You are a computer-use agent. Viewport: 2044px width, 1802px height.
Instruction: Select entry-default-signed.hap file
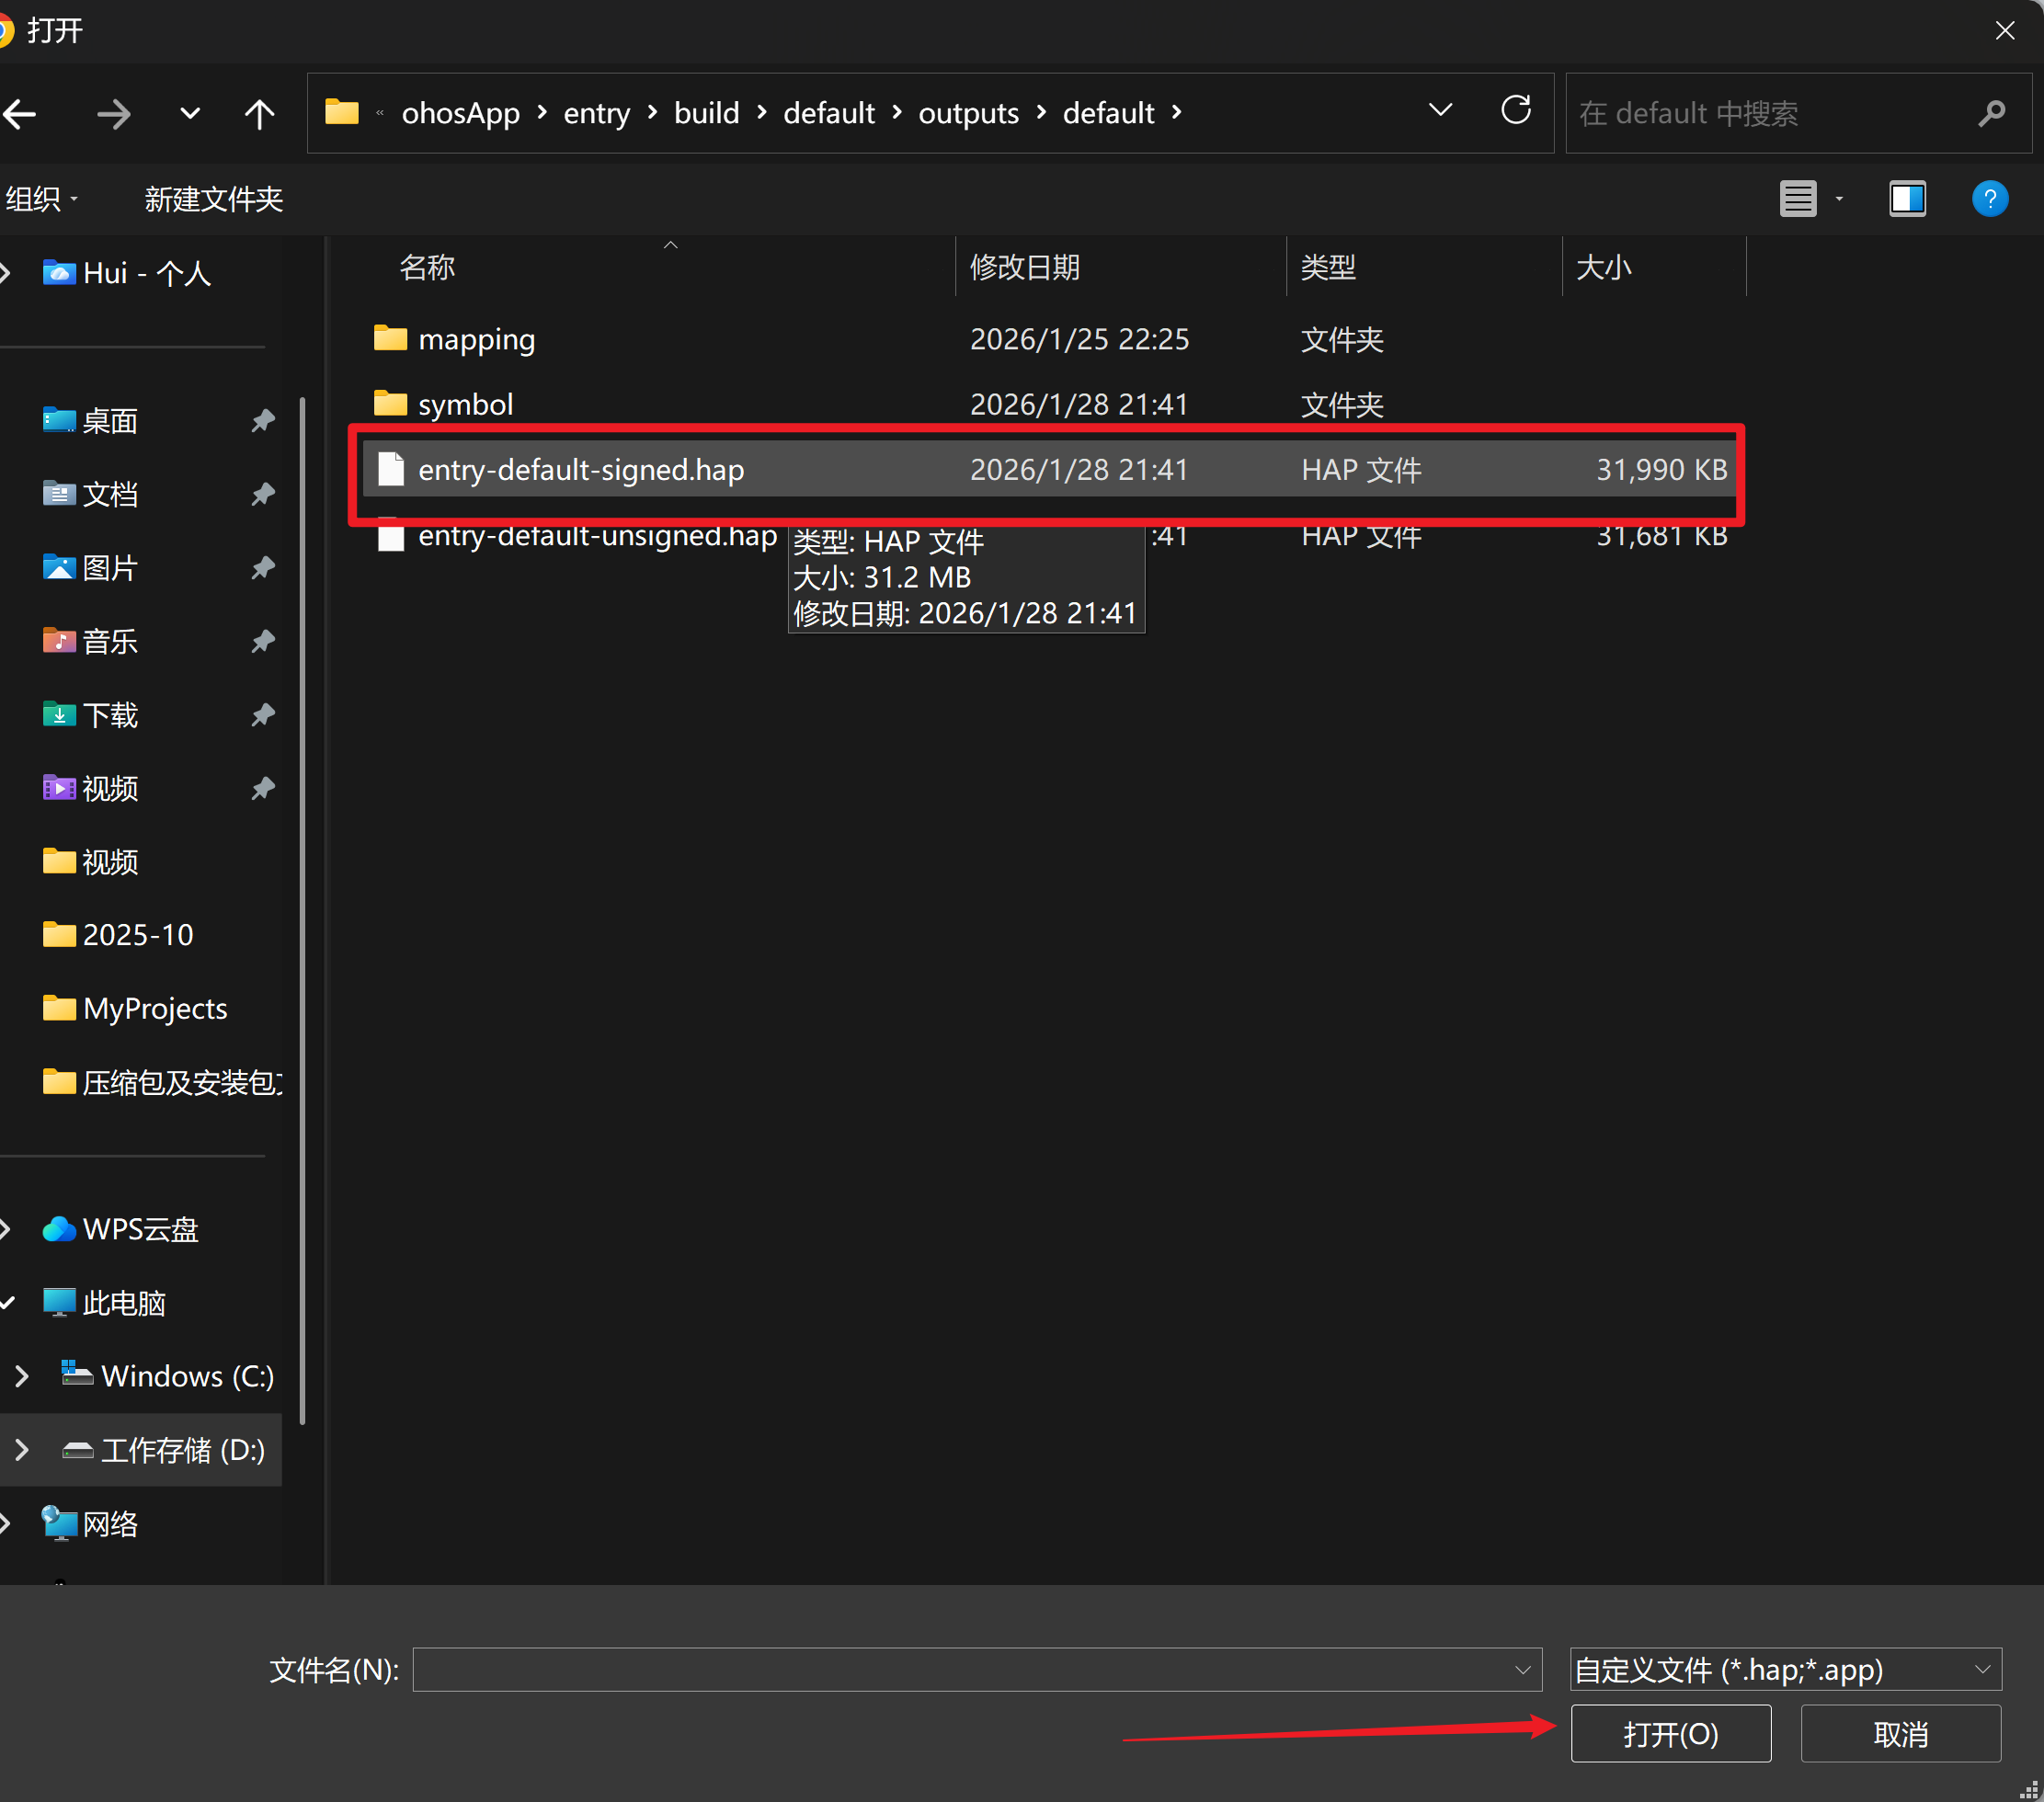580,470
